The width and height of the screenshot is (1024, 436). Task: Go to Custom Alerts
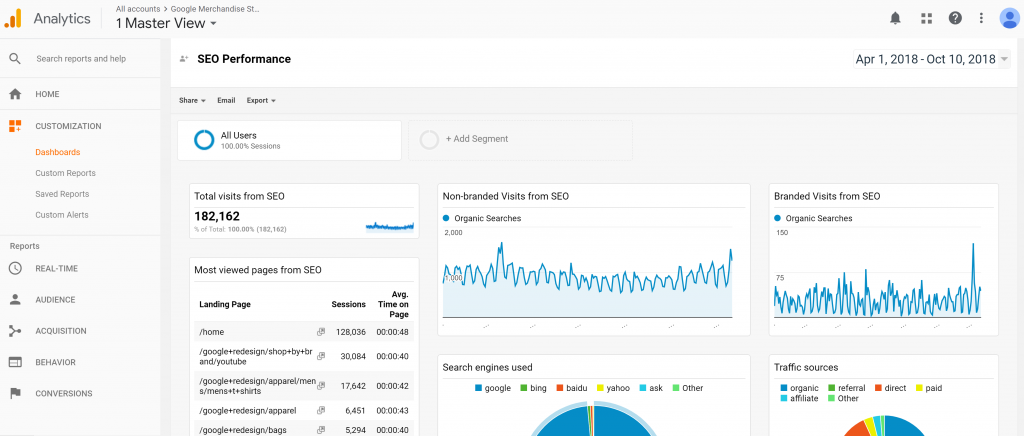tap(61, 215)
